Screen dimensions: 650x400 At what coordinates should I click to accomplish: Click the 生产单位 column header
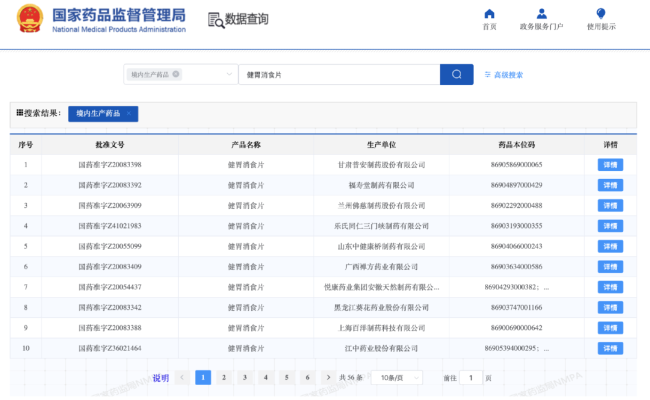point(381,145)
